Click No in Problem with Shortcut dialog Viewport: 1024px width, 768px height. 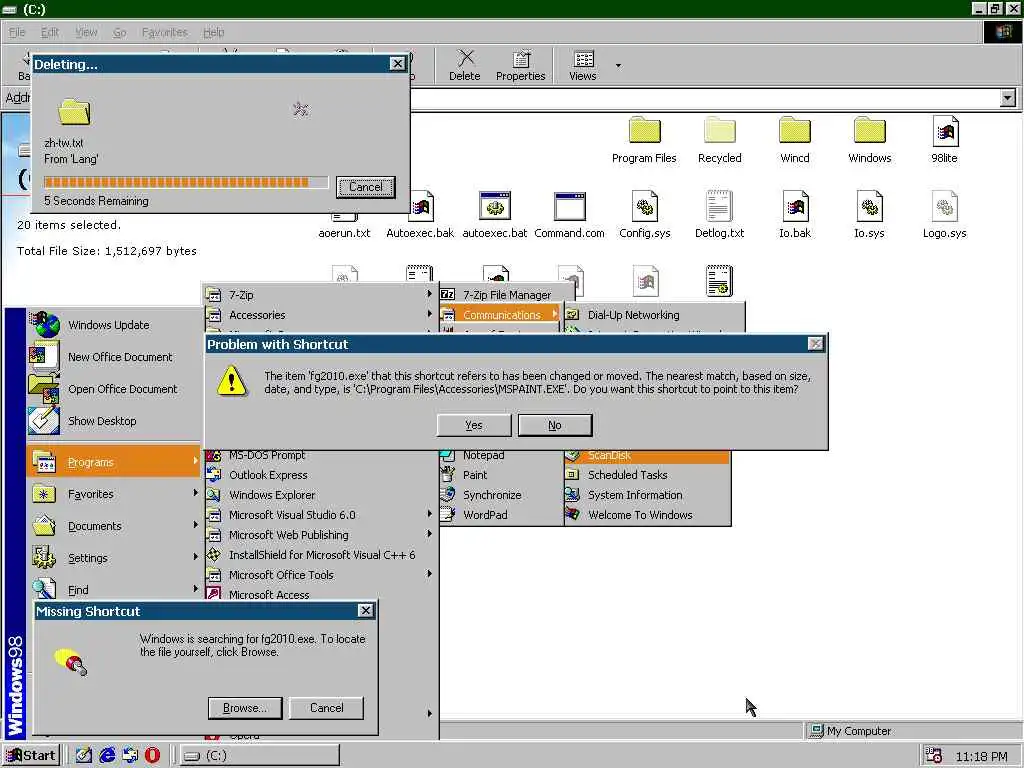(555, 425)
